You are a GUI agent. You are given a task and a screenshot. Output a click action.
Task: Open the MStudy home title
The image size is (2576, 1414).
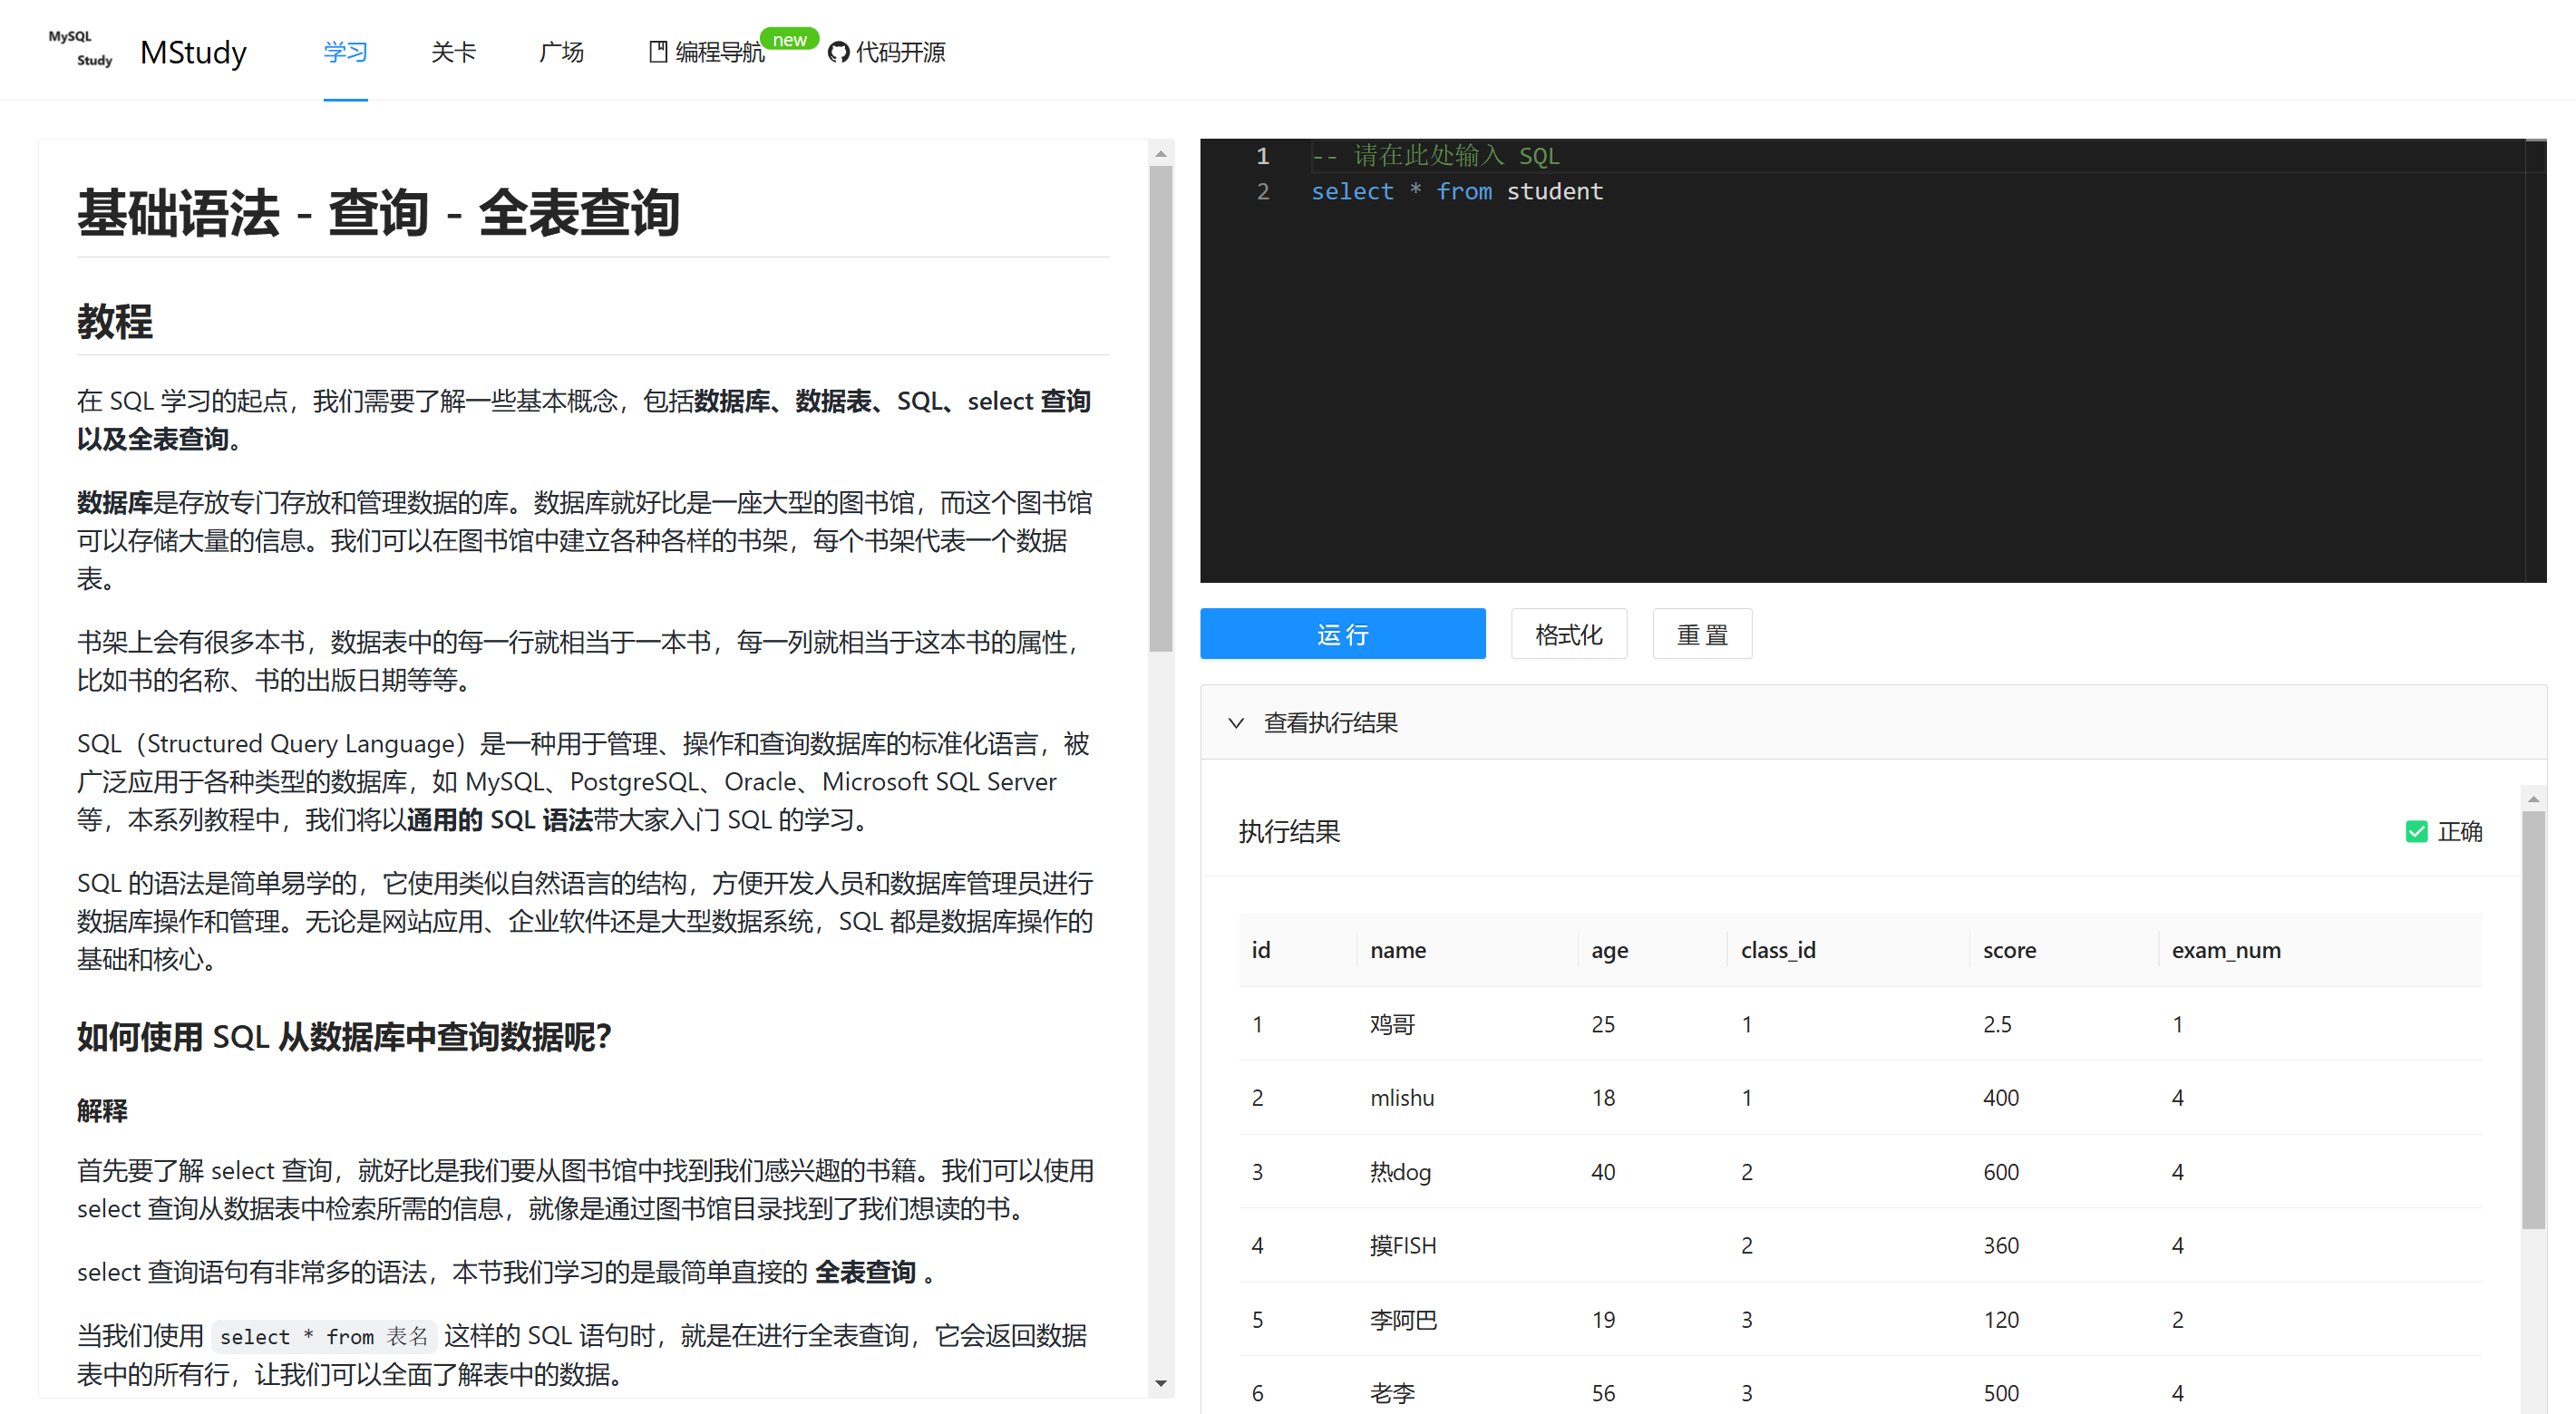[193, 51]
